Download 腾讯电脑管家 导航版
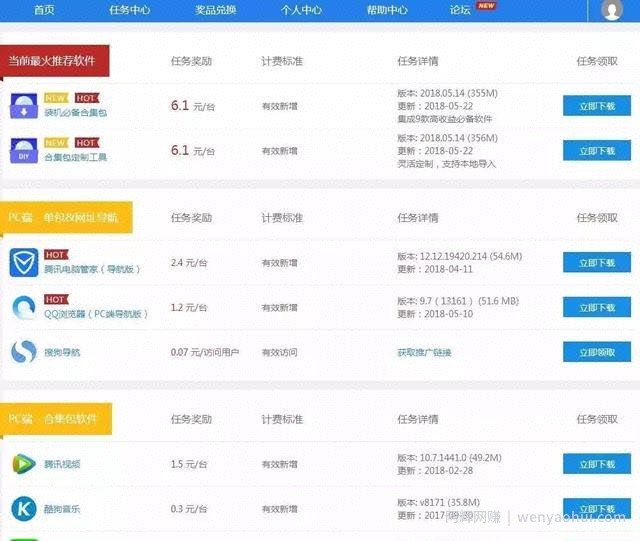Viewport: 640px width, 541px height. [x=597, y=262]
